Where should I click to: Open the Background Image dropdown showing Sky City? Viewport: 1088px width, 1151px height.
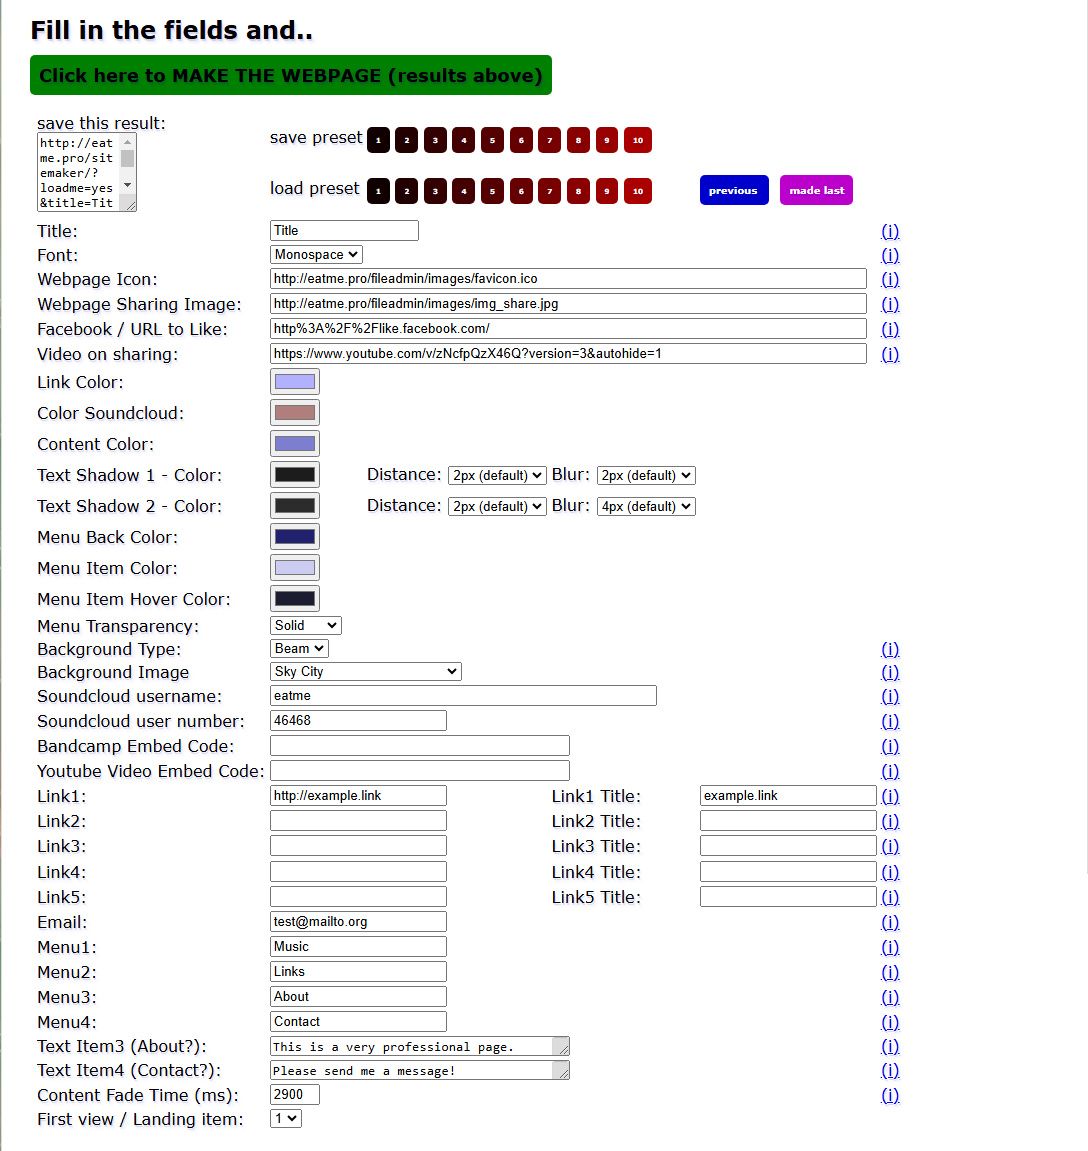pyautogui.click(x=364, y=671)
